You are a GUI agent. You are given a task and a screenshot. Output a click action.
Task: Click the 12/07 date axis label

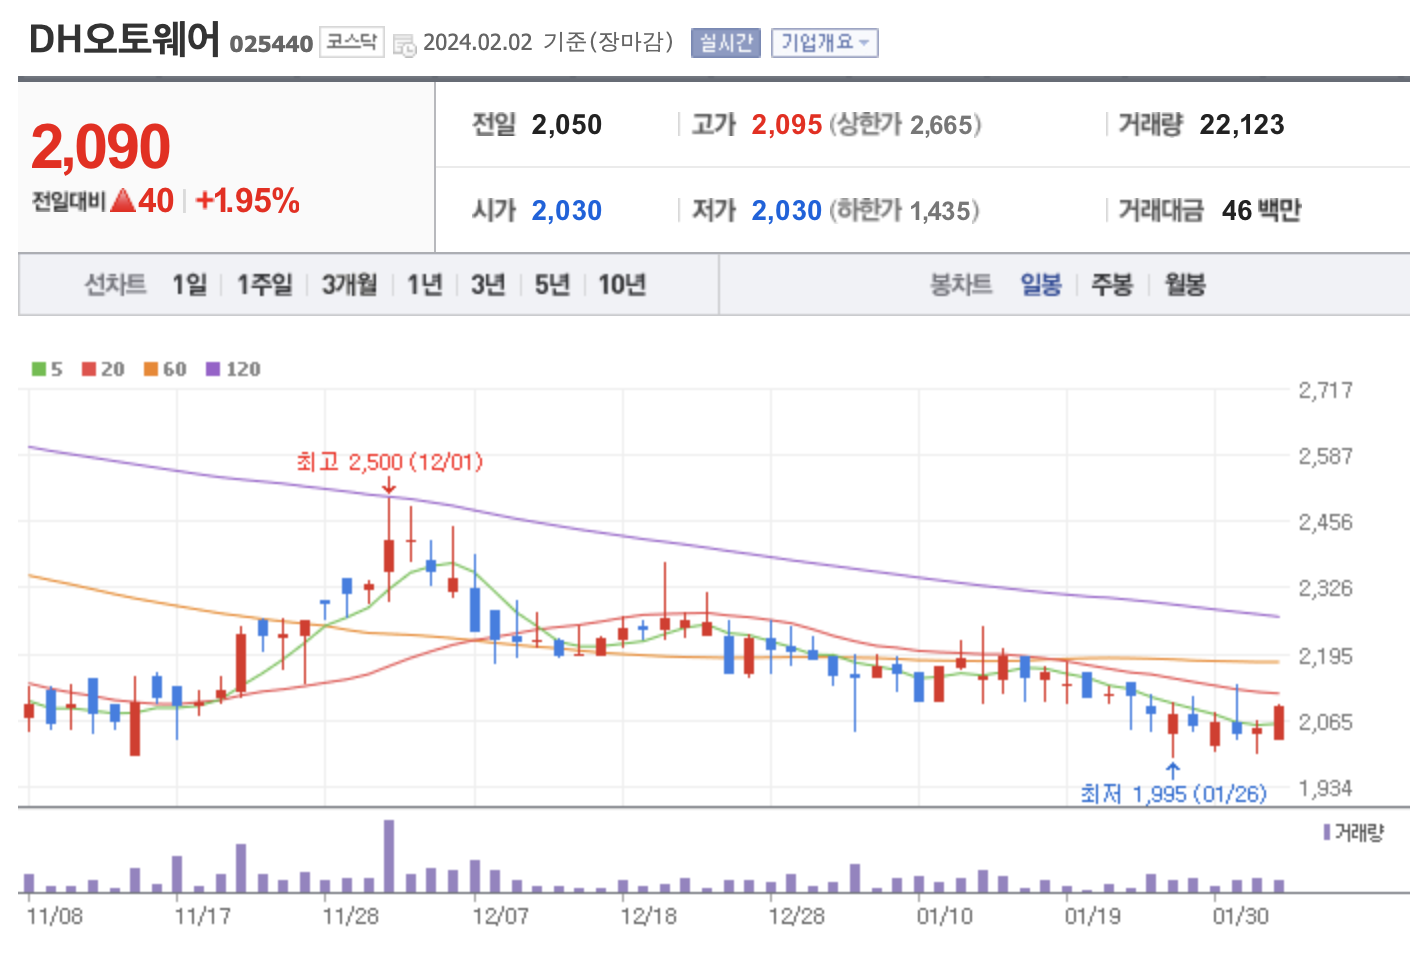click(x=500, y=917)
